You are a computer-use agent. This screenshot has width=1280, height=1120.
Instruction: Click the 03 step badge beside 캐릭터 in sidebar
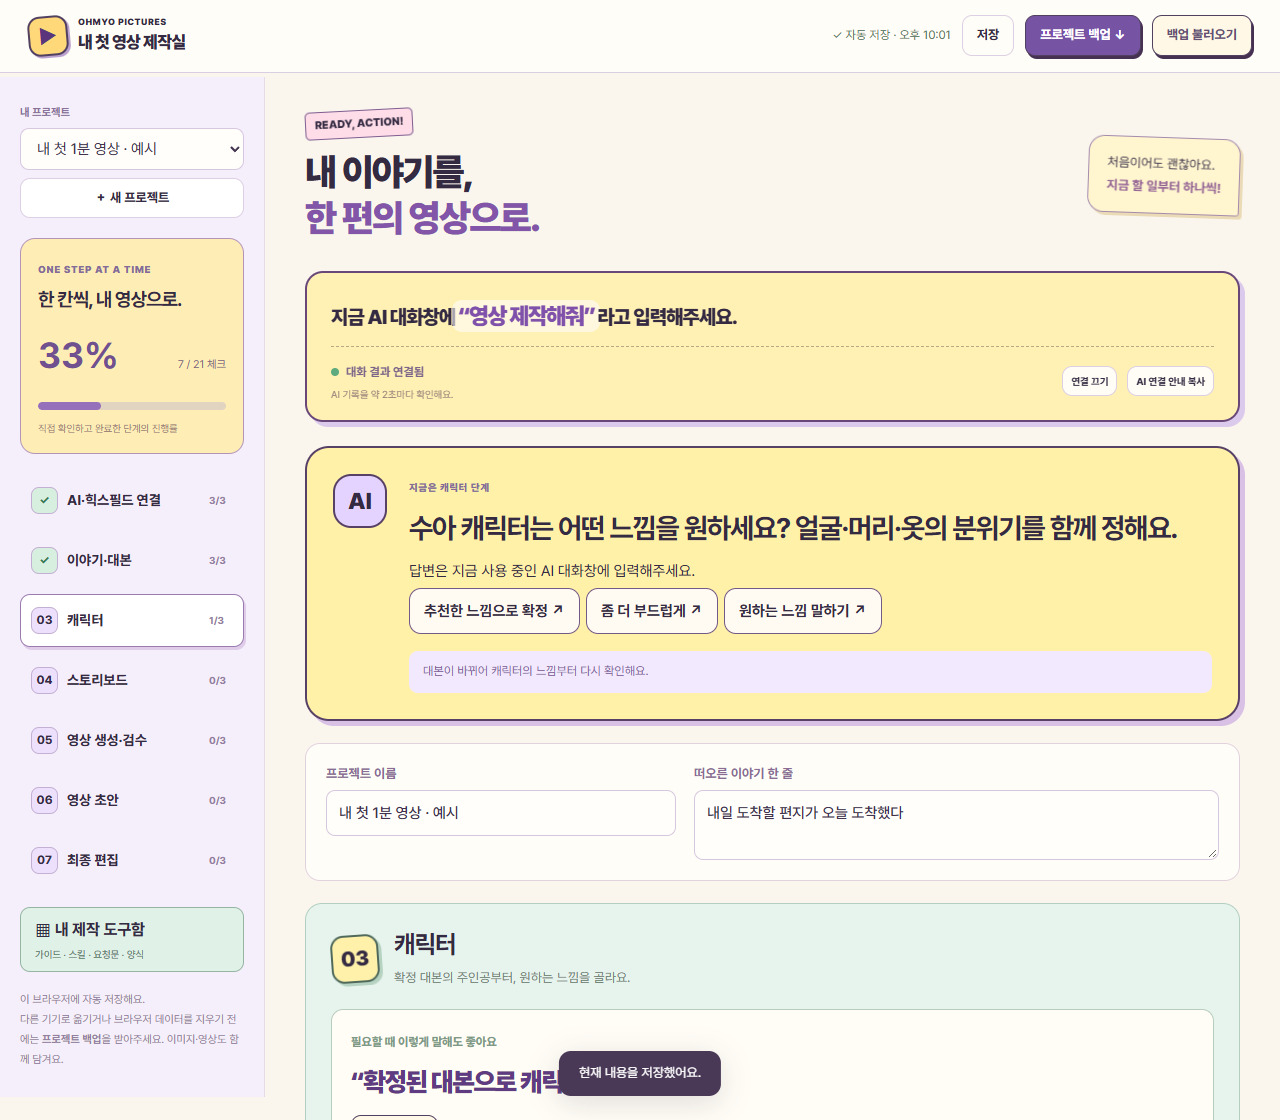[44, 620]
